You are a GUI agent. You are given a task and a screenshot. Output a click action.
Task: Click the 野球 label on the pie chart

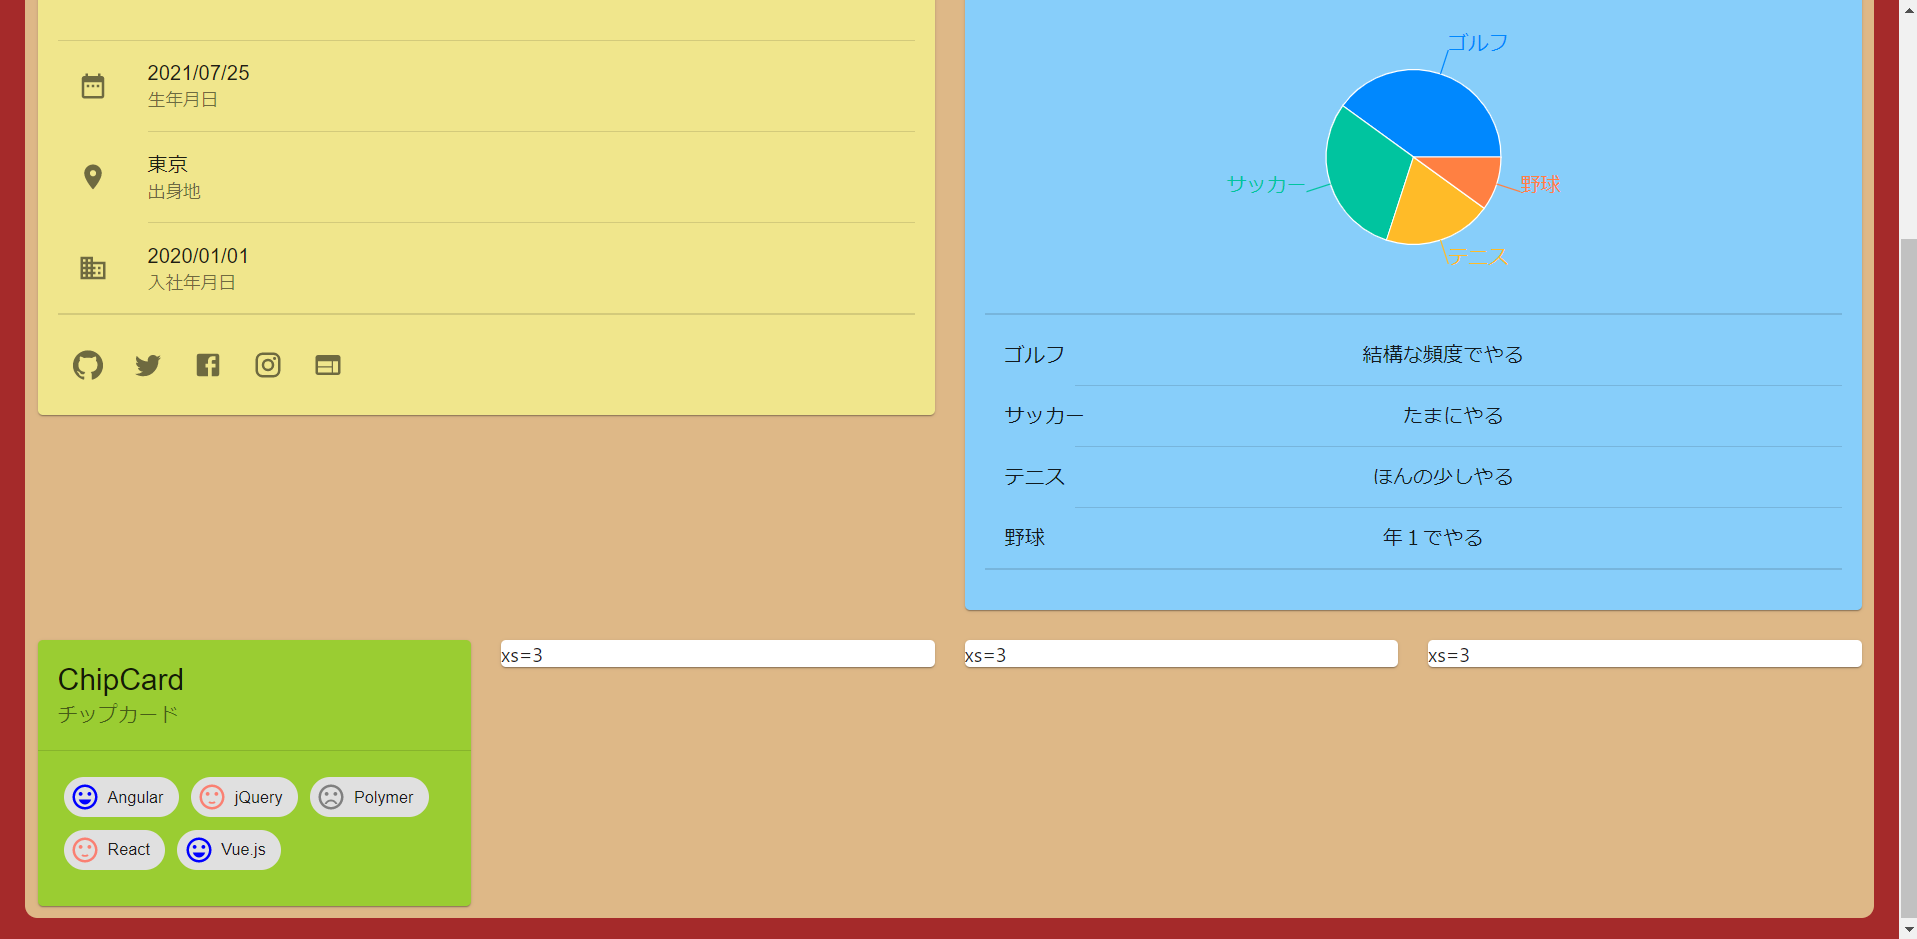1538,184
